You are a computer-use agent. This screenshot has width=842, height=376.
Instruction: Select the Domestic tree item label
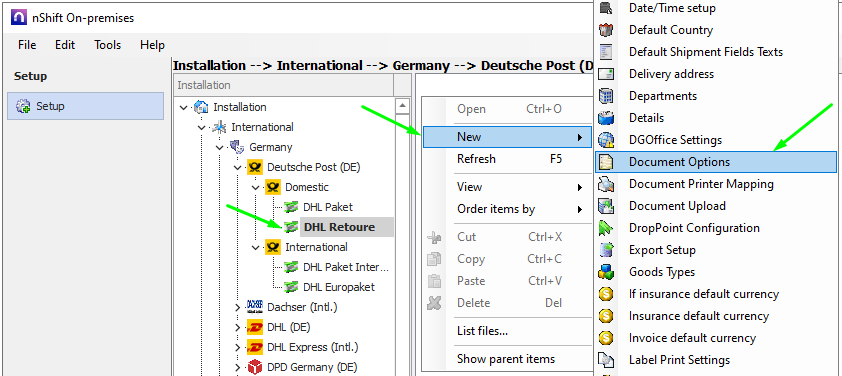coord(307,187)
